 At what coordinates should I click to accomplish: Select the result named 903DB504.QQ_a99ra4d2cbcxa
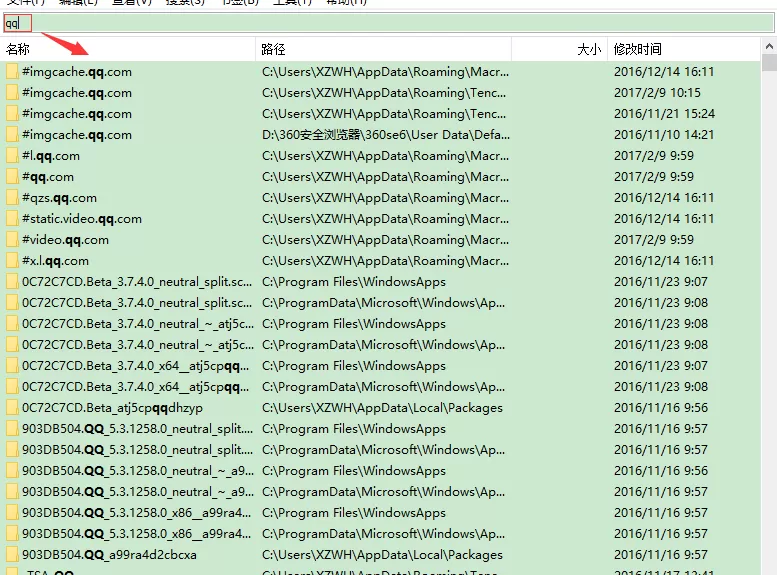pos(109,555)
